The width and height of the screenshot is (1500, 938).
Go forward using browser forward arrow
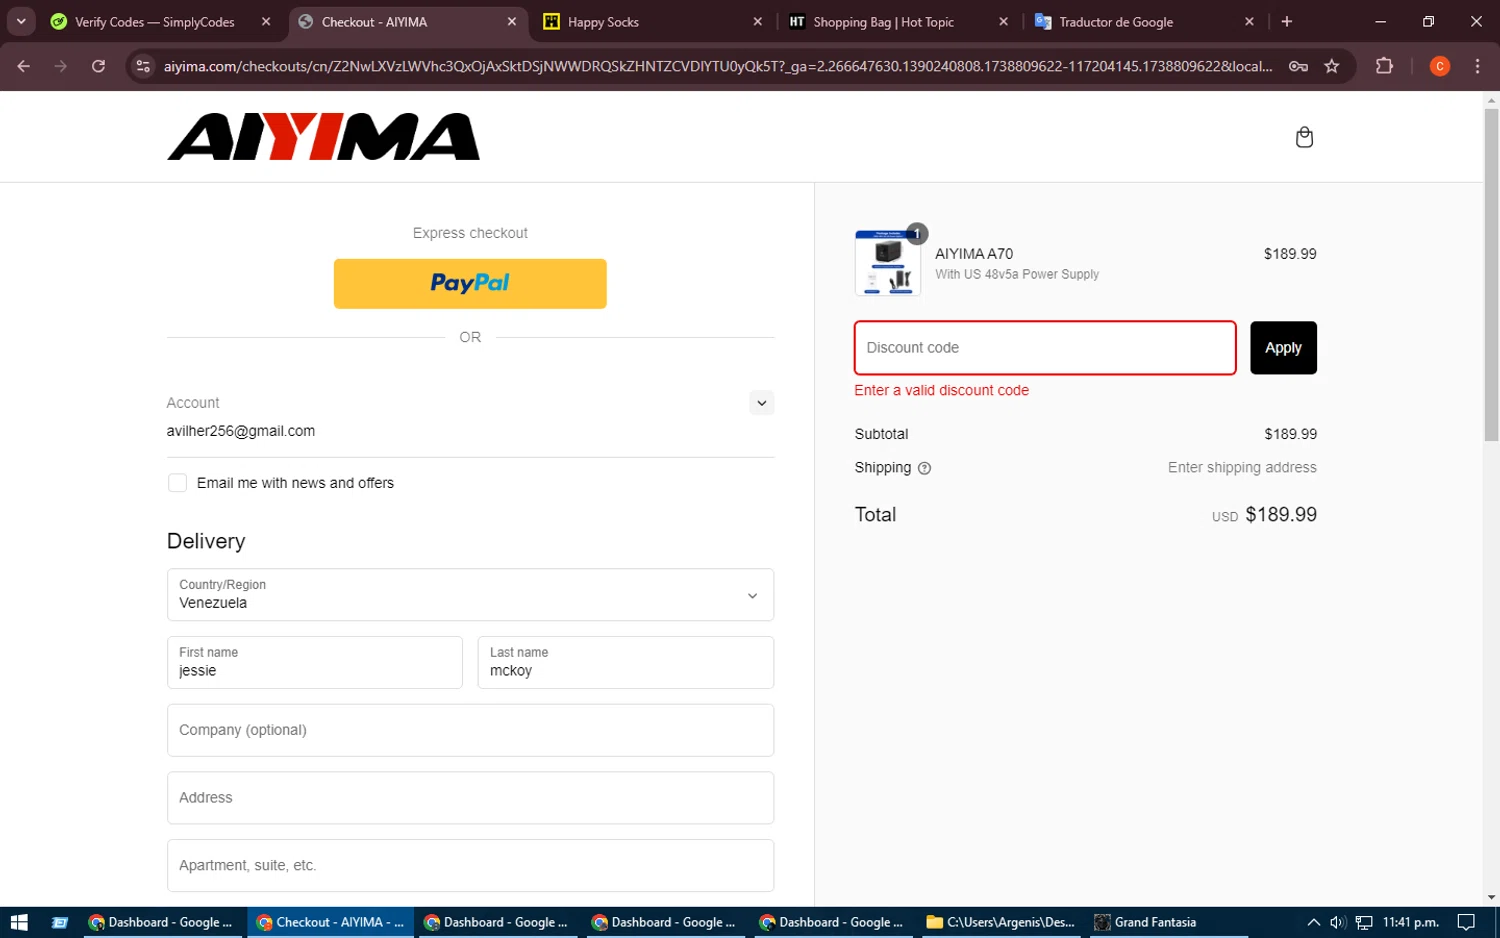(61, 66)
